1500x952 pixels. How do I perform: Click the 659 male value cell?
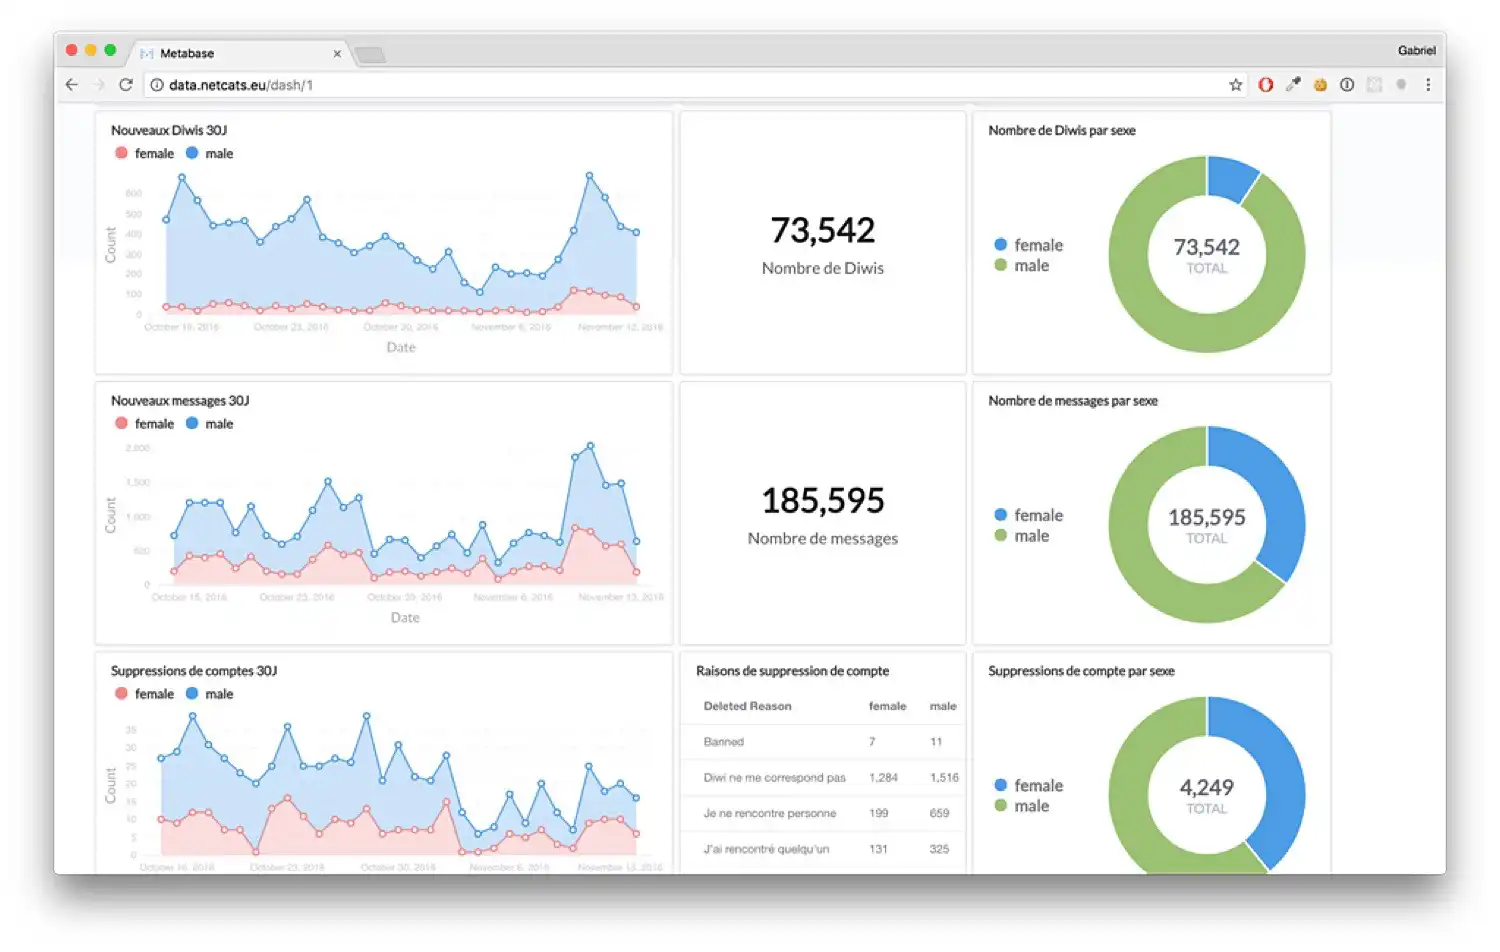pos(939,813)
